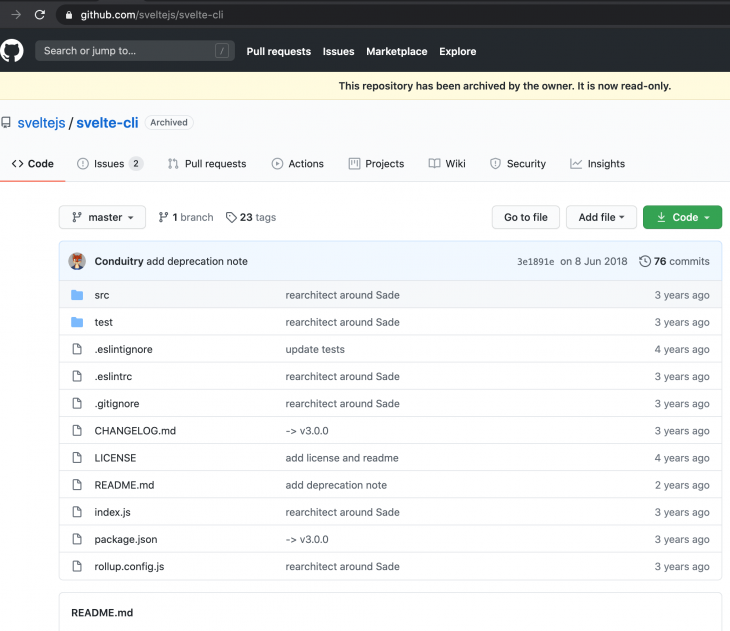Open the Issues tab
Image resolution: width=730 pixels, height=631 pixels.
pyautogui.click(x=110, y=164)
